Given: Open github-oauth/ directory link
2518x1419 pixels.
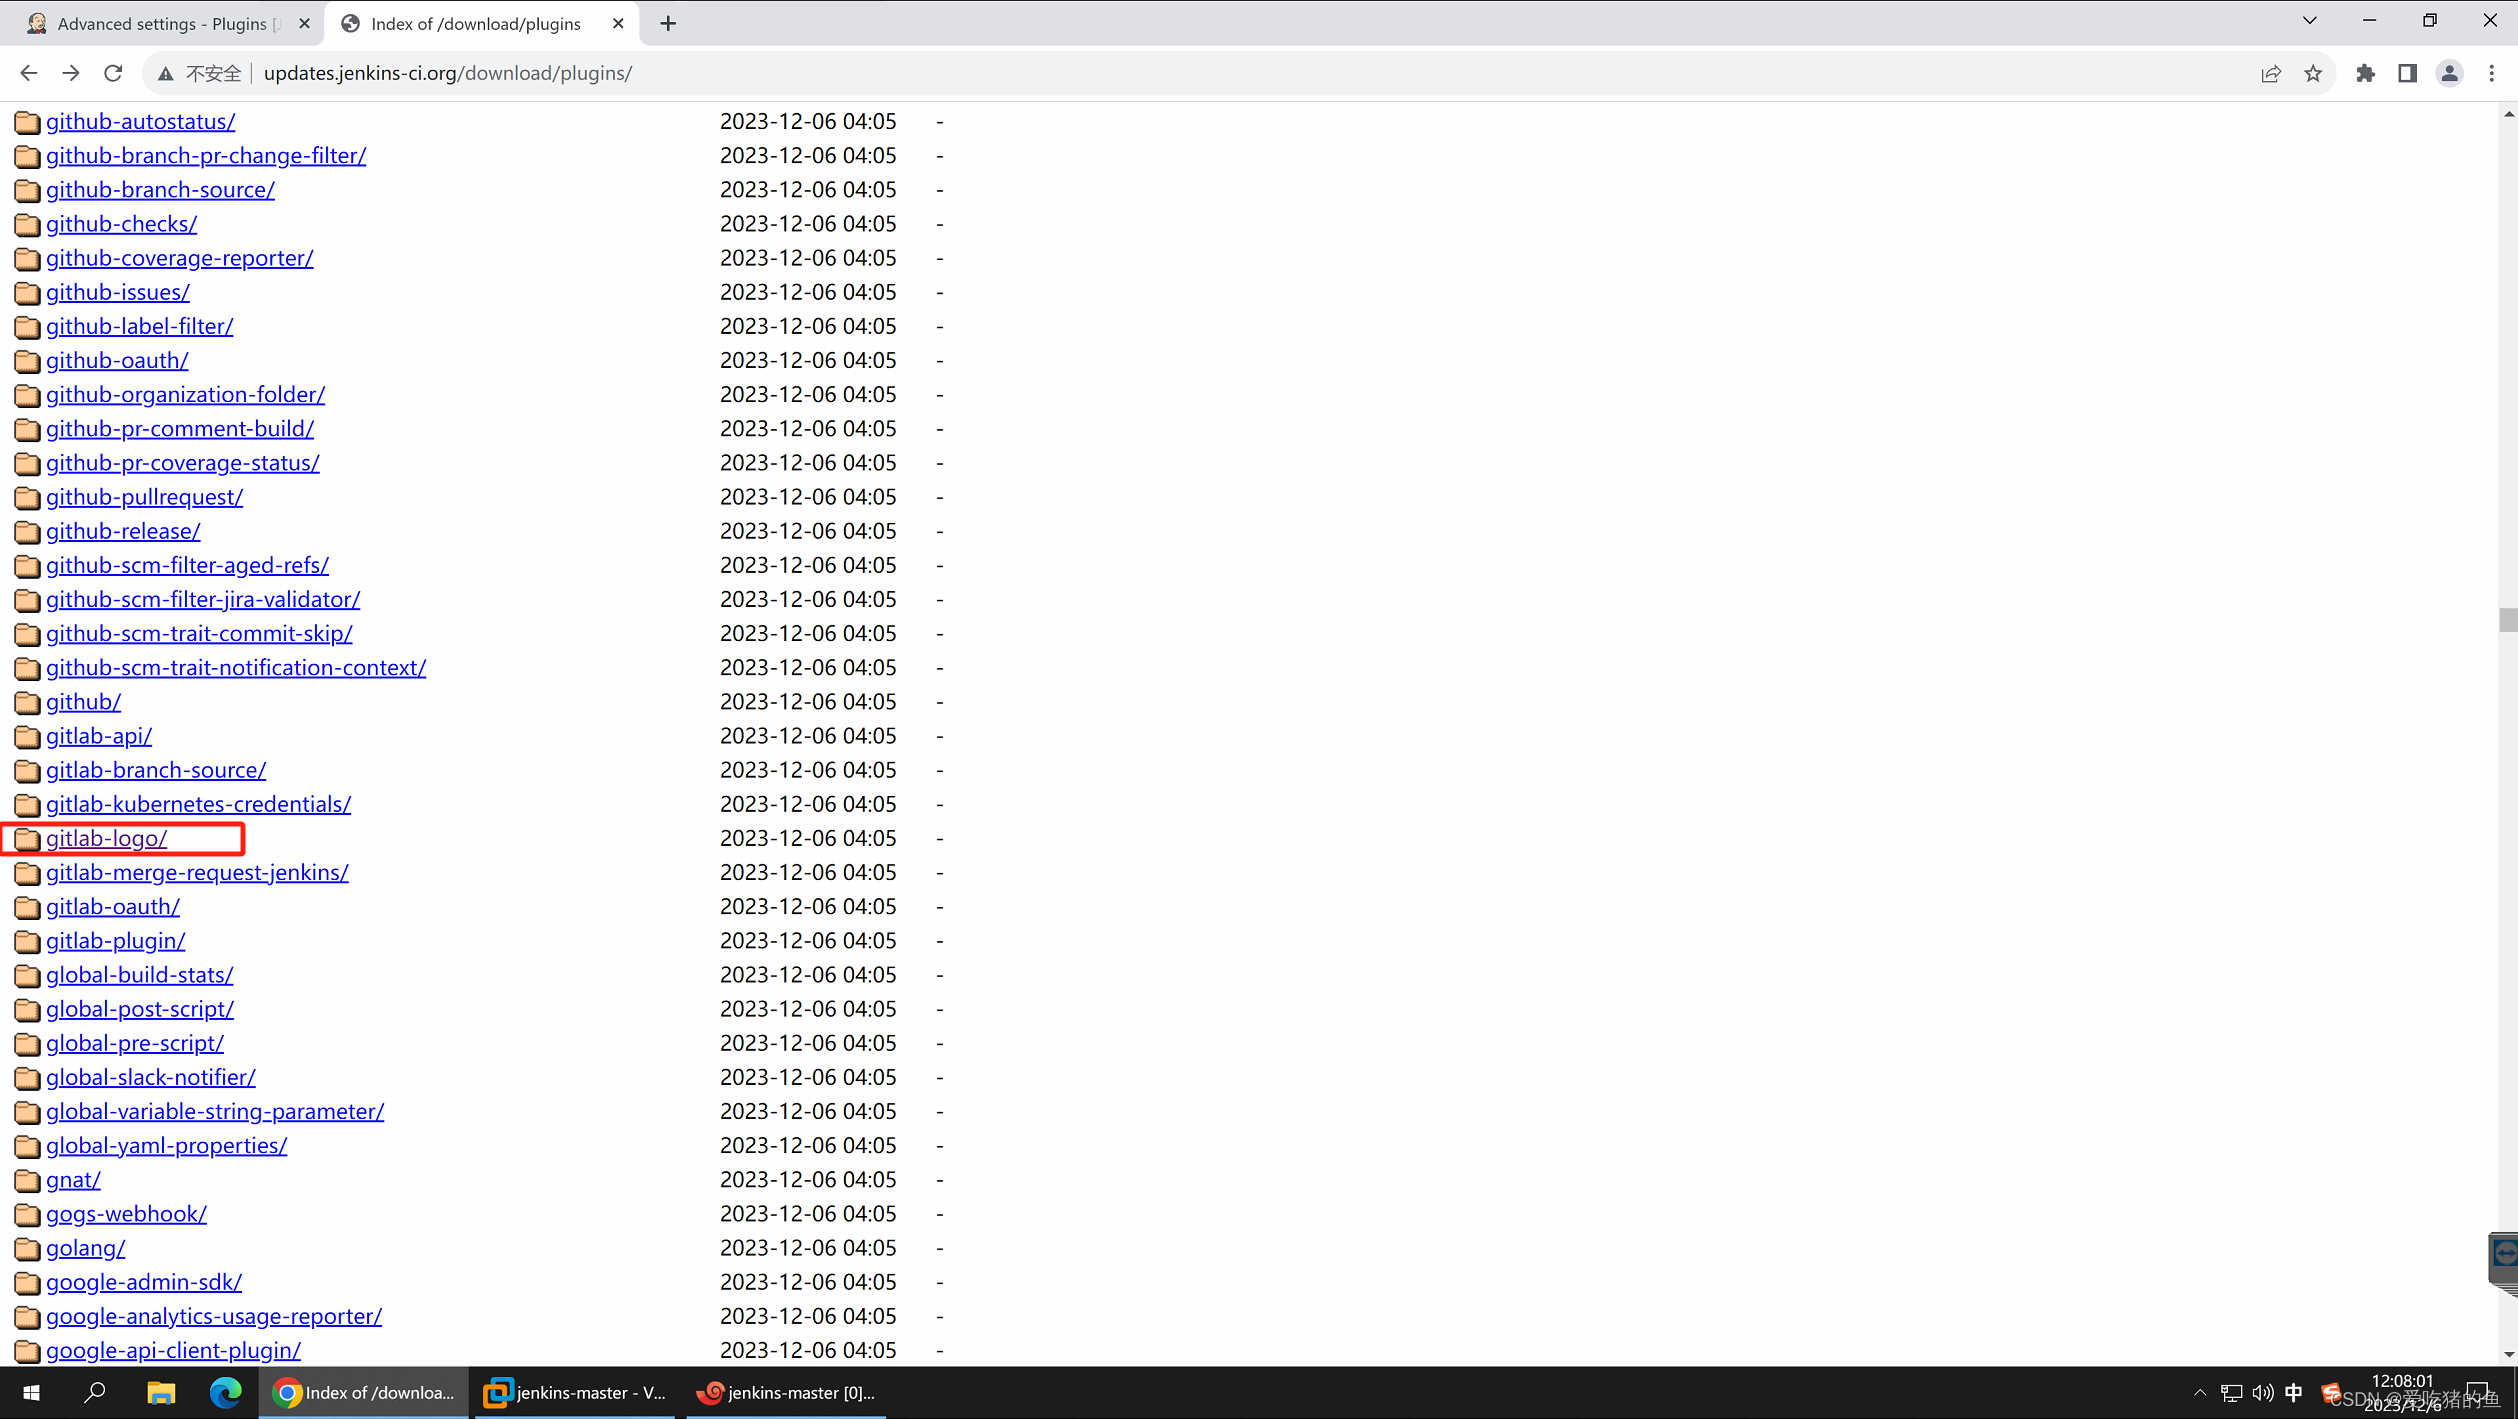Looking at the screenshot, I should [117, 360].
